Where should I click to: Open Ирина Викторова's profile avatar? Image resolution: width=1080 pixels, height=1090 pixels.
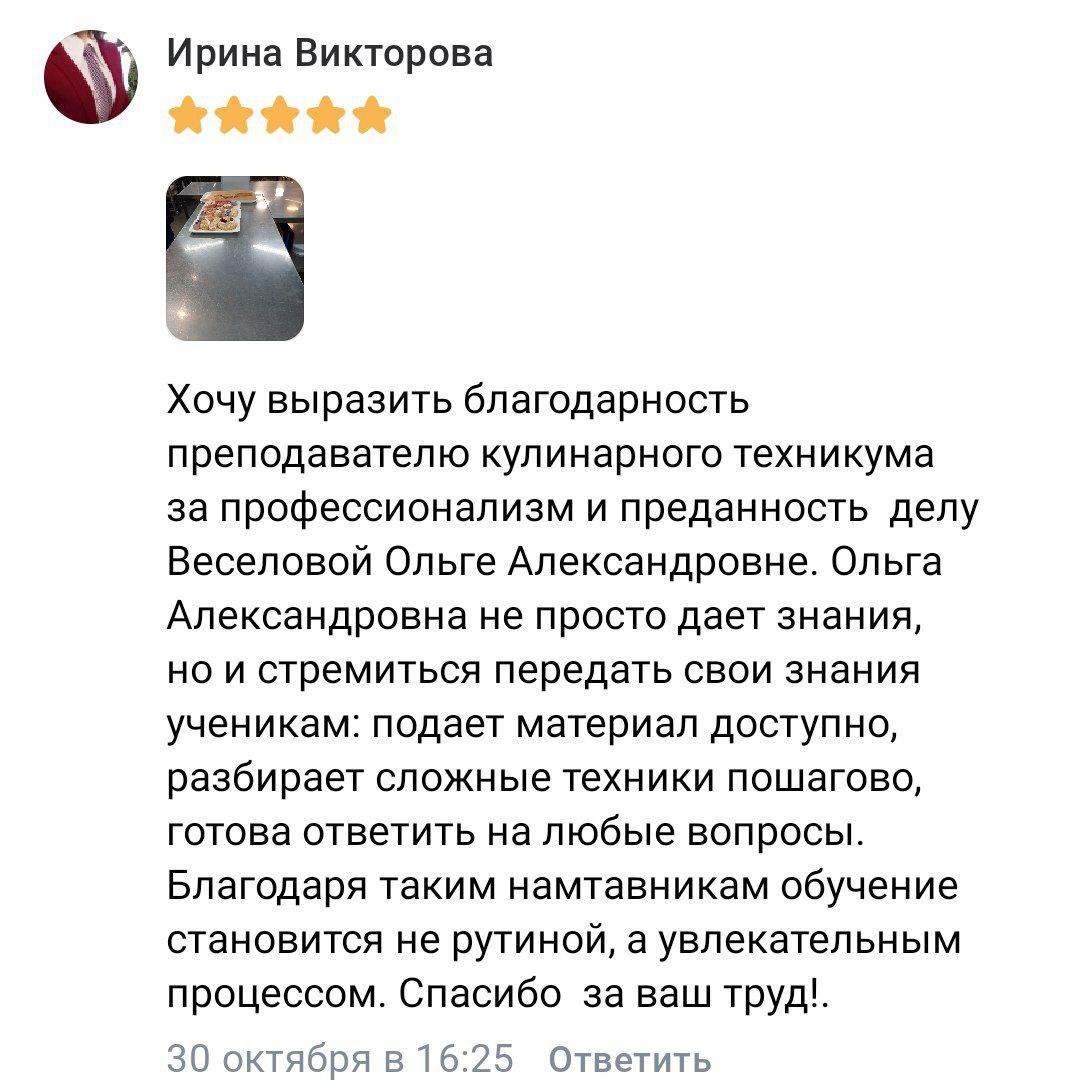pyautogui.click(x=90, y=77)
